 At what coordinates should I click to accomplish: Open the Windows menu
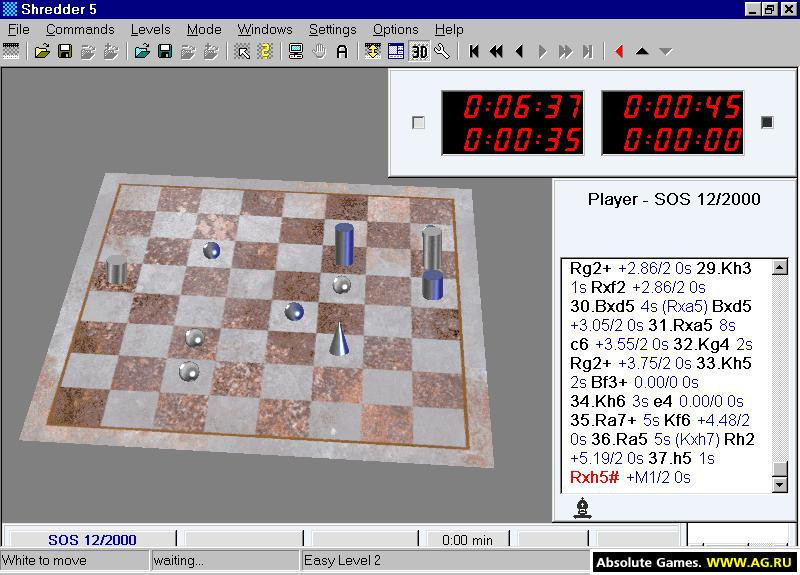click(x=265, y=30)
